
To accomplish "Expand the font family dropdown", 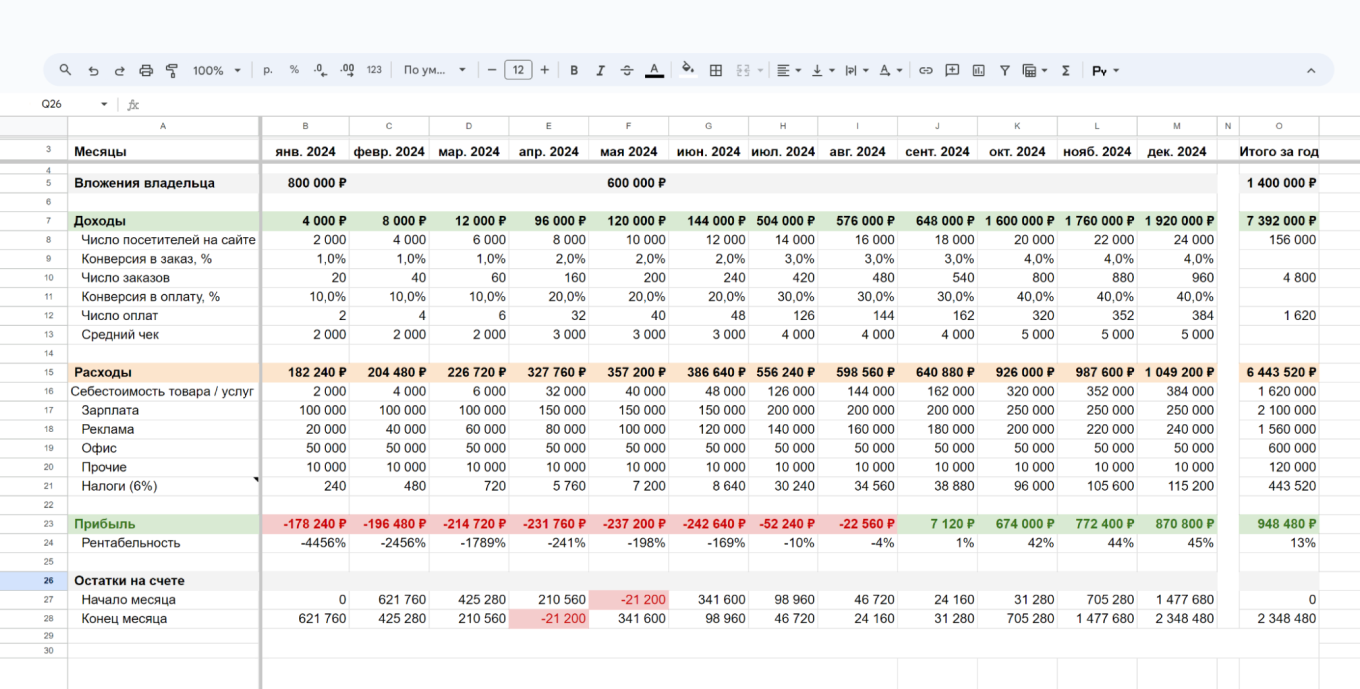I will pyautogui.click(x=435, y=70).
